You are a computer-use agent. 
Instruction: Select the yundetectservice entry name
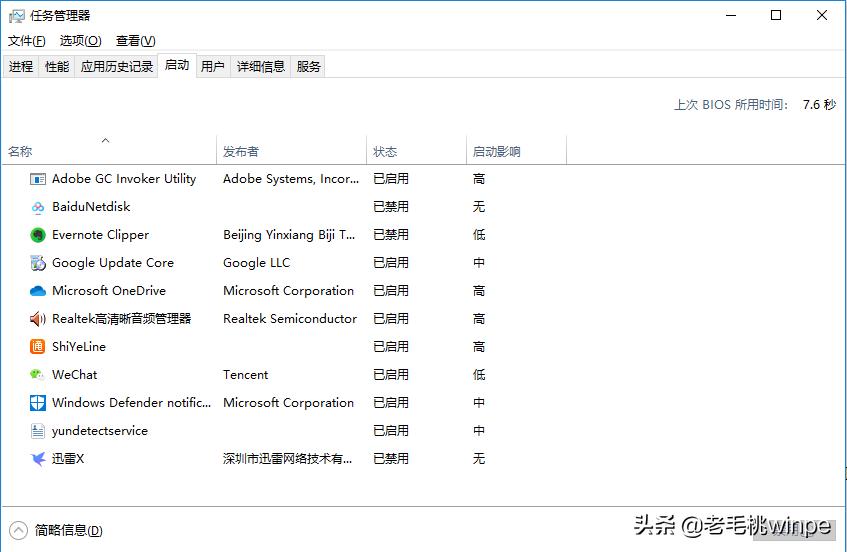pyautogui.click(x=100, y=431)
